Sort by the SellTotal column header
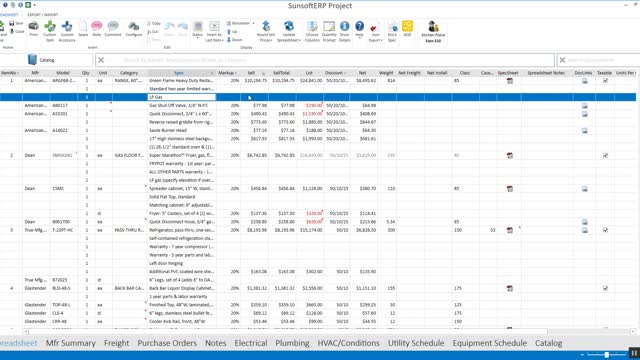The width and height of the screenshot is (640, 360). (x=282, y=73)
